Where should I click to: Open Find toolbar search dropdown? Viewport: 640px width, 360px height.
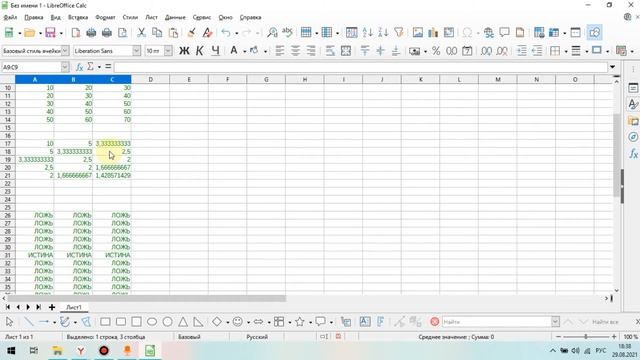pos(555,322)
